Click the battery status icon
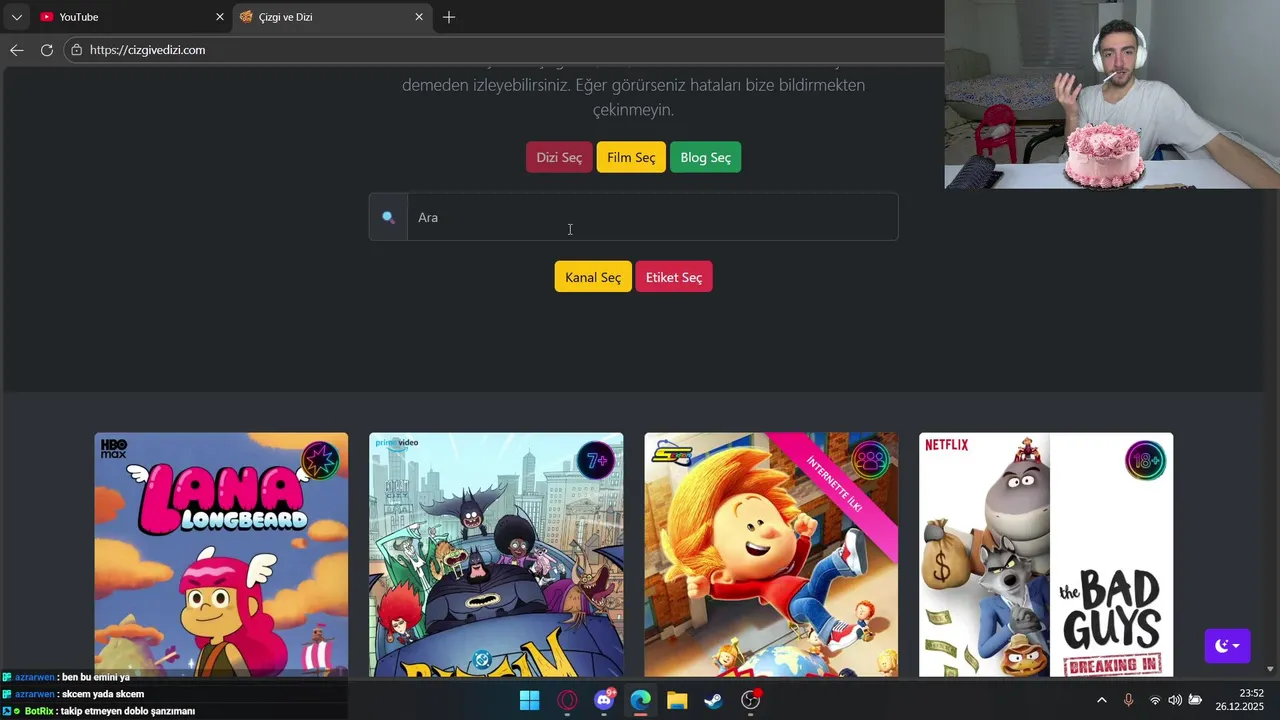 click(x=1195, y=700)
